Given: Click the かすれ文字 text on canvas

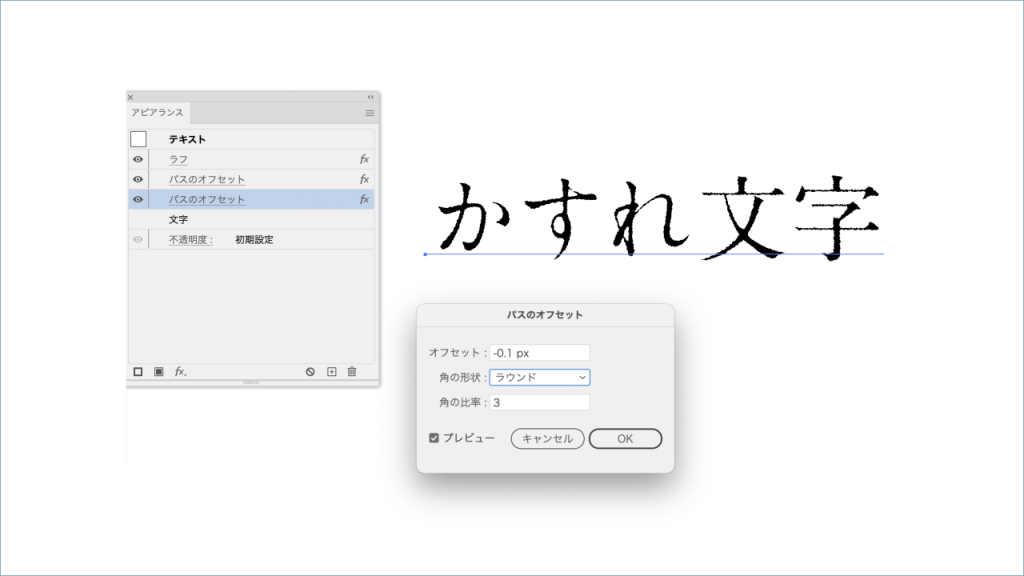Looking at the screenshot, I should coord(658,218).
